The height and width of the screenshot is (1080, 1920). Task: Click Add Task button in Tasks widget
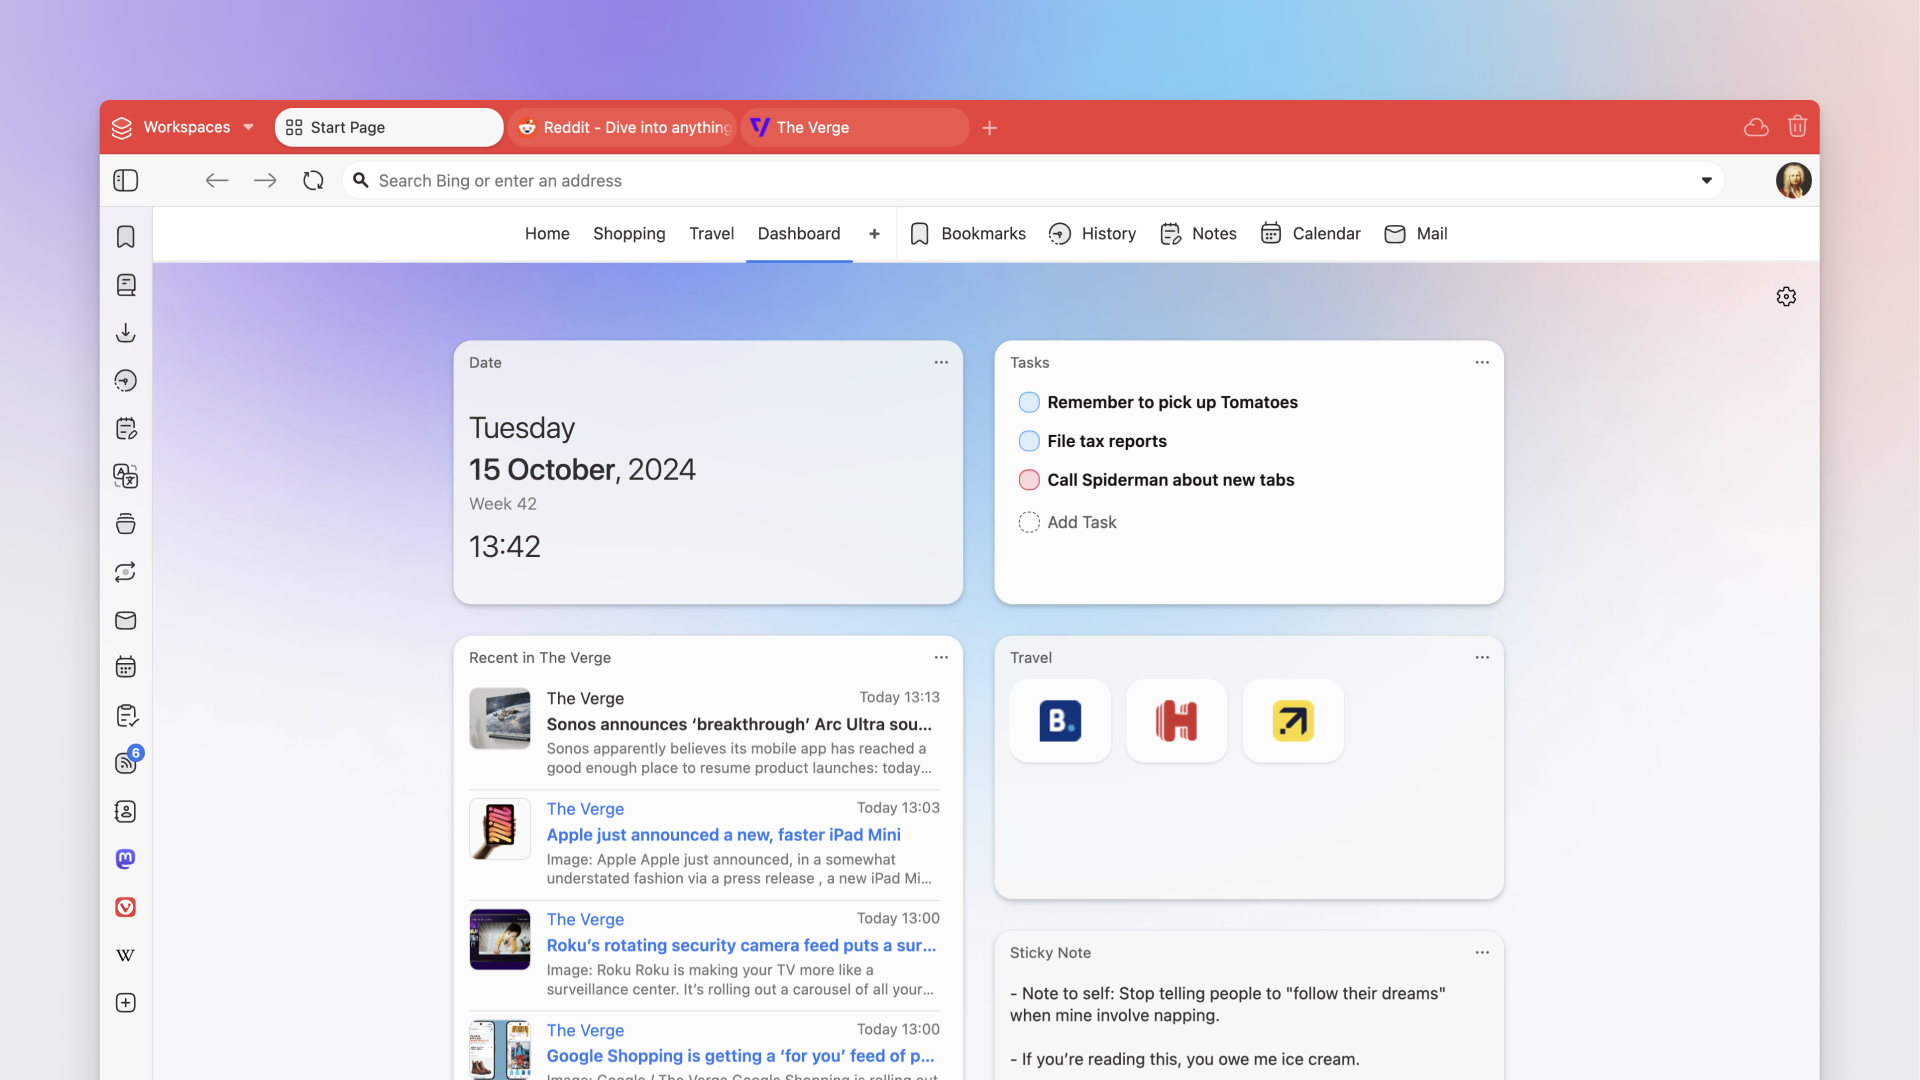(x=1081, y=521)
